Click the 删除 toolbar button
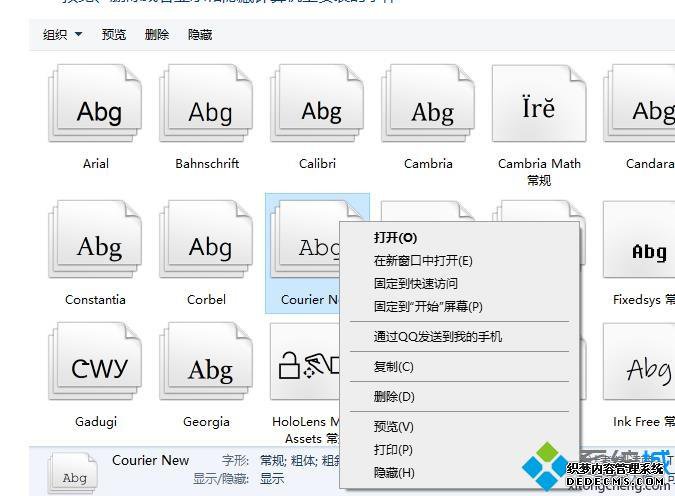This screenshot has height=496, width=675. [157, 34]
